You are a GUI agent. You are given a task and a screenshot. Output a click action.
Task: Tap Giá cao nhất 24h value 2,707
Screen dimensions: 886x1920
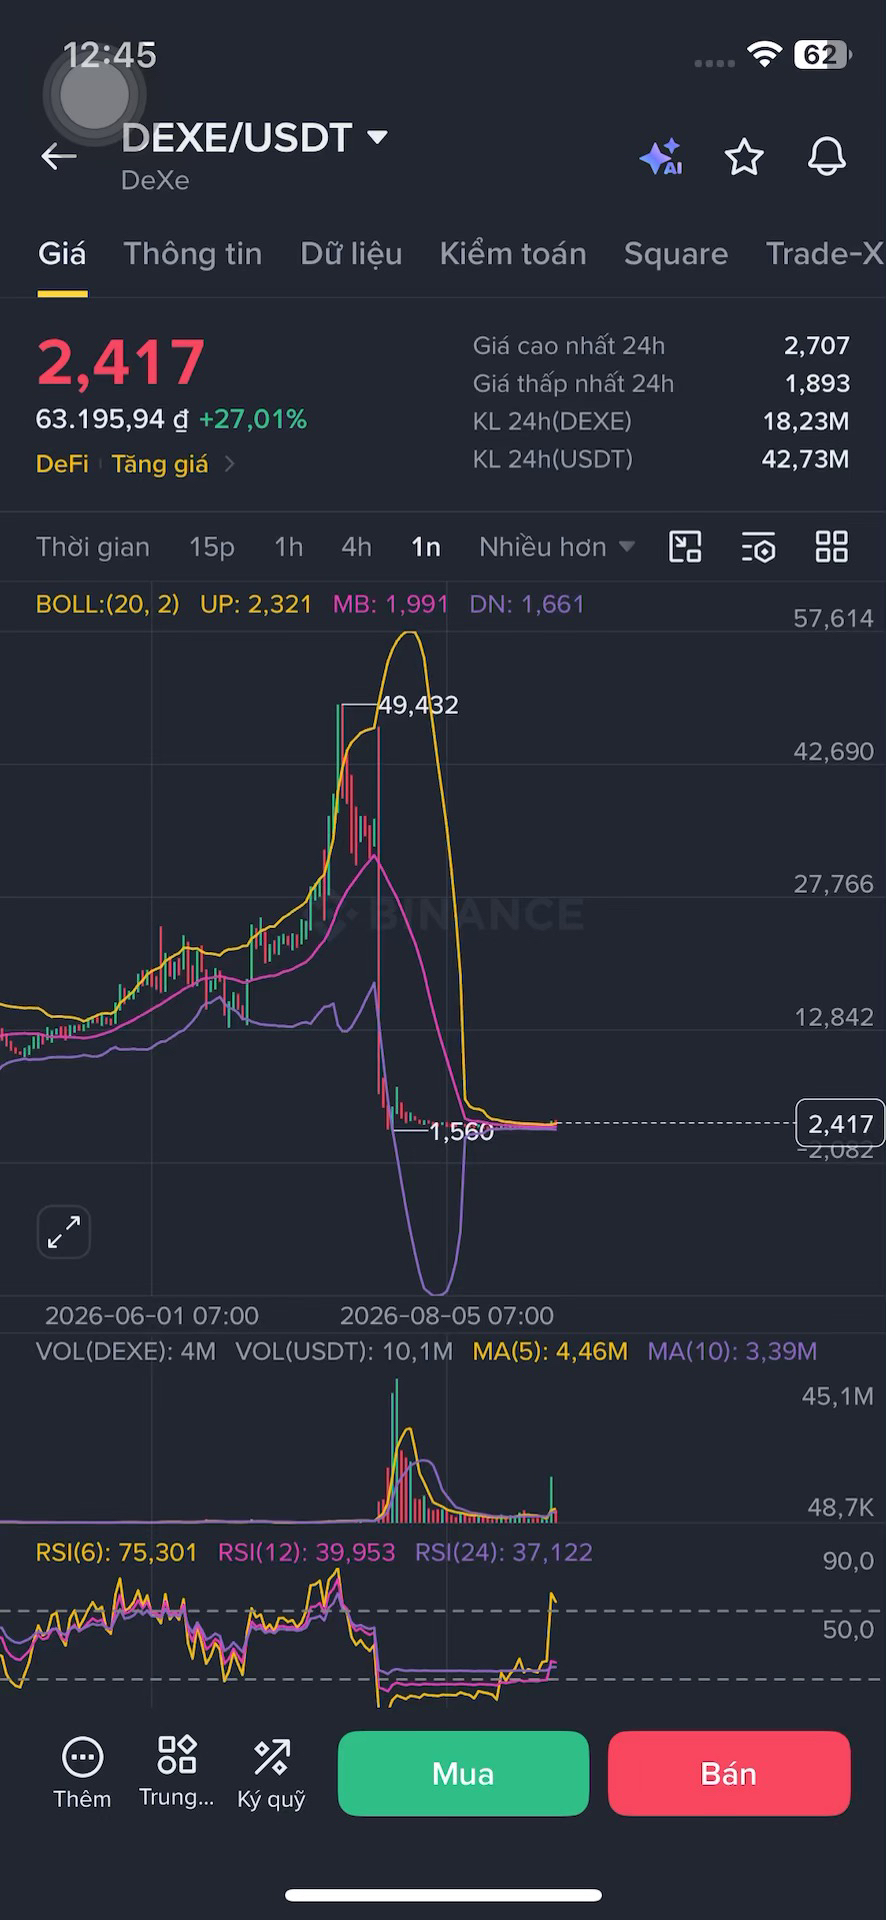coord(817,346)
